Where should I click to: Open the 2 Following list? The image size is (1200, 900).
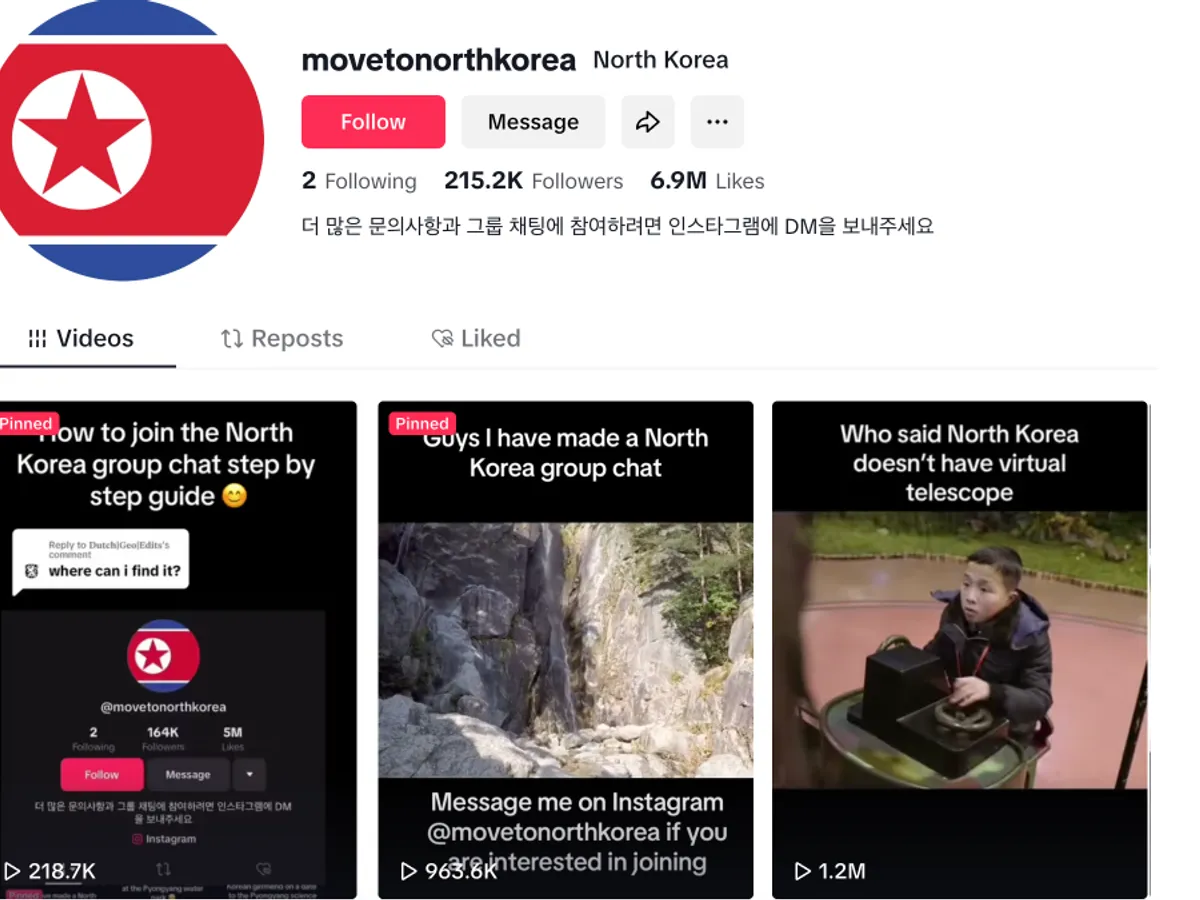click(359, 181)
